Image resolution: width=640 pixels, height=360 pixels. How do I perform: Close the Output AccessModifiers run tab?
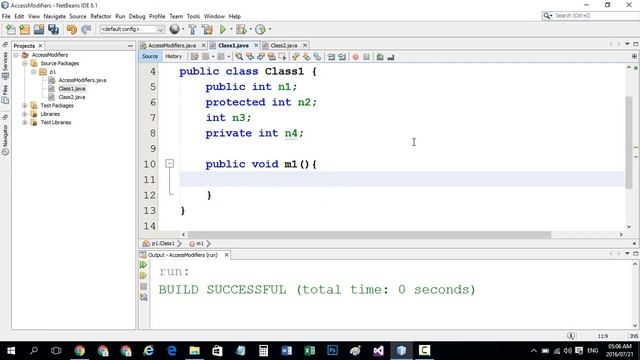point(227,255)
